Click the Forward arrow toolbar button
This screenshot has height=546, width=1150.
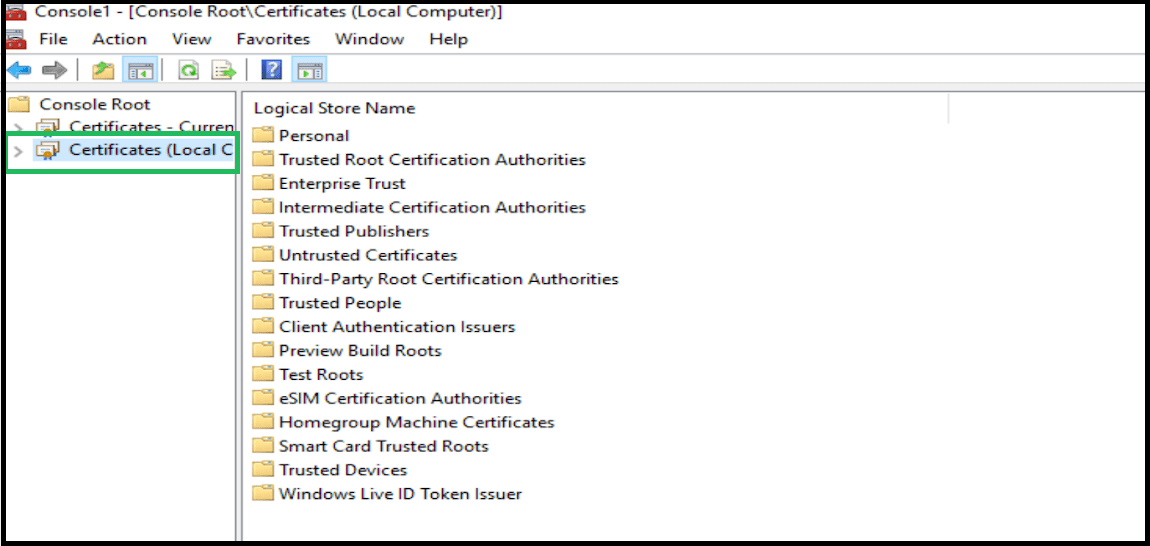[54, 70]
